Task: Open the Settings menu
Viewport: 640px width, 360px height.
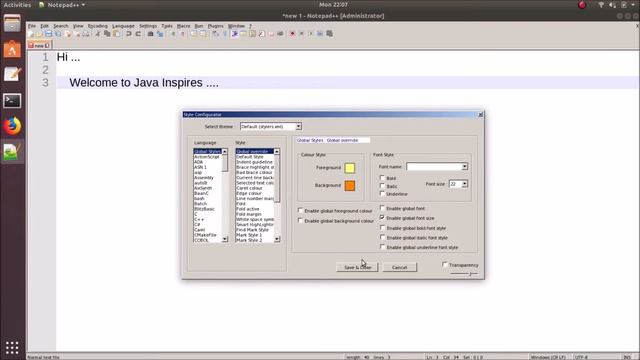Action: pyautogui.click(x=148, y=26)
